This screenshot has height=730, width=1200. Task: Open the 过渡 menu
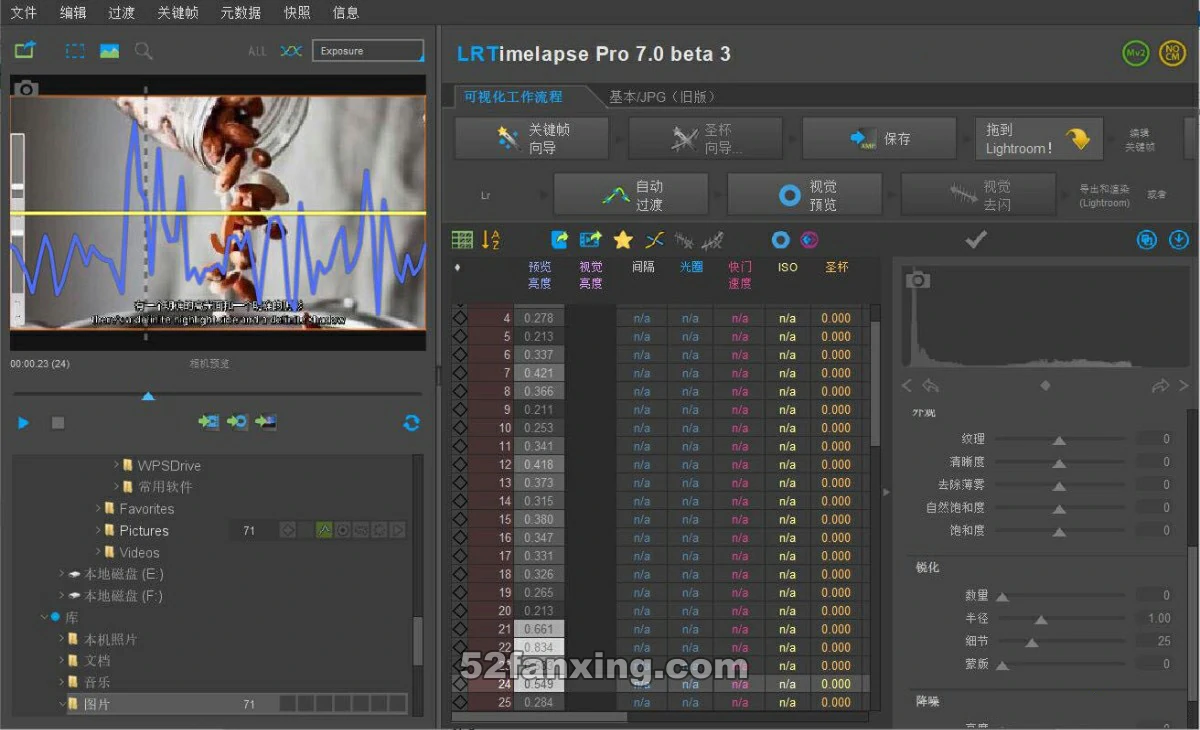[x=121, y=12]
